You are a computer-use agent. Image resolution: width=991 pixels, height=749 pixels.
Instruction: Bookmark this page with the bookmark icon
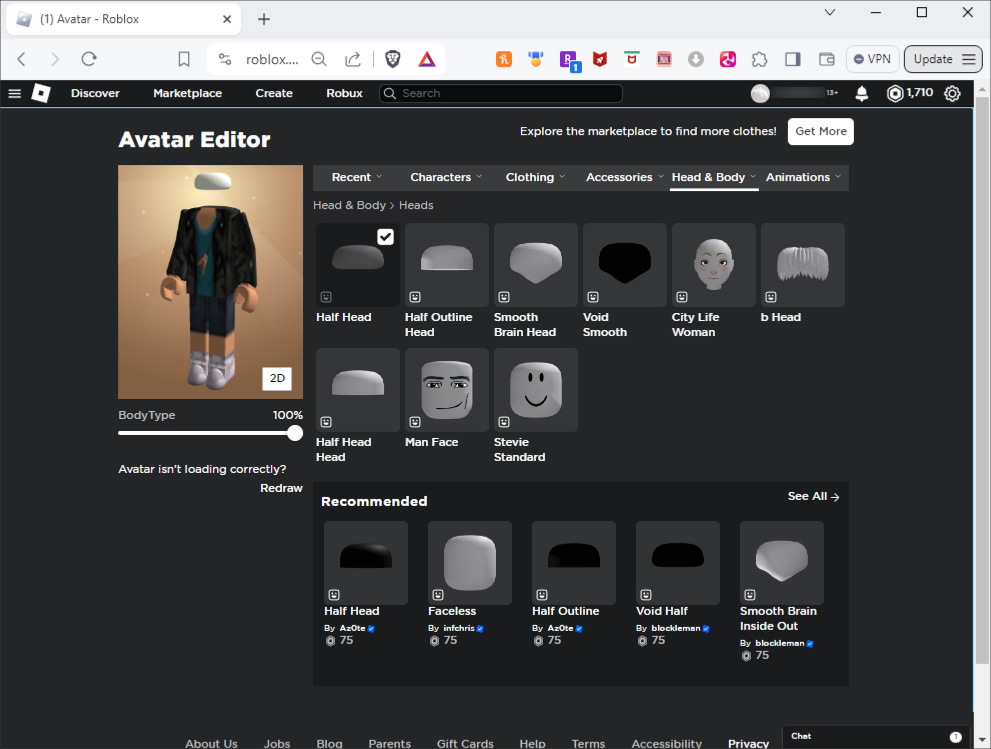(184, 59)
